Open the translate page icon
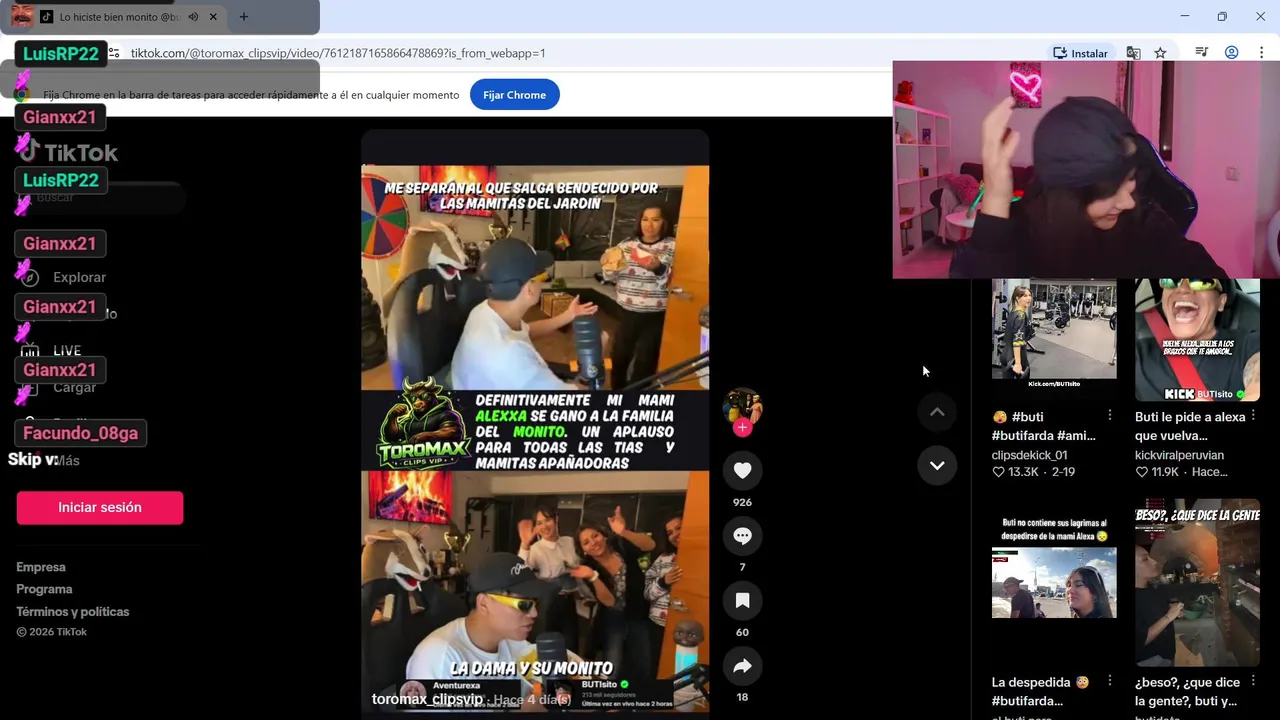Screen dimensions: 1280x720 1133,53
